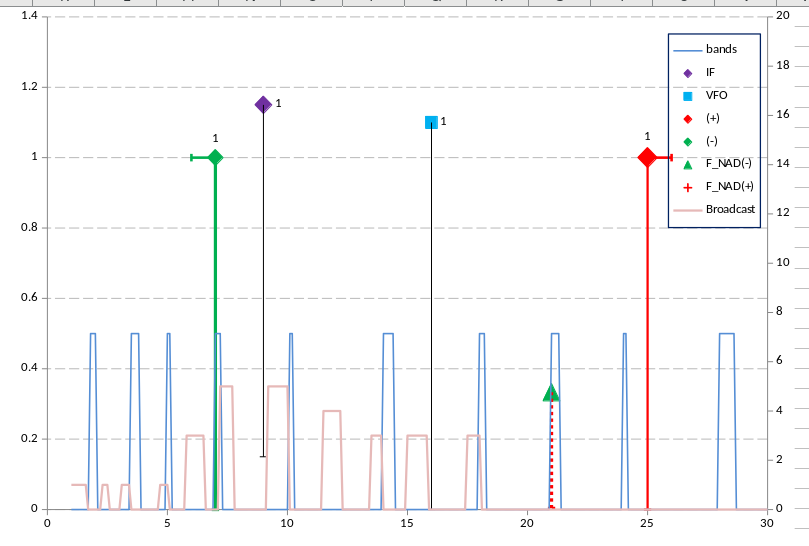Select the green triangle icon in legend
The image size is (809, 546).
(x=687, y=164)
